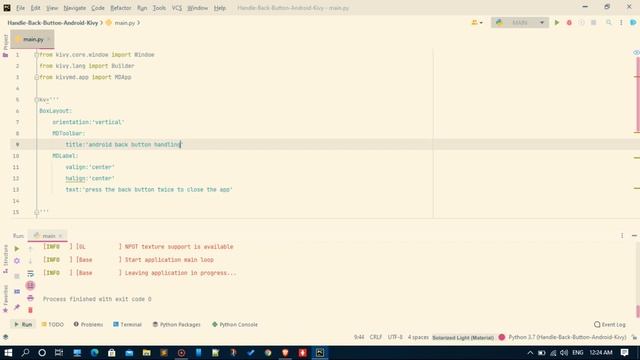Open the TODO tool window
Viewport: 640px width, 360px height.
53,324
